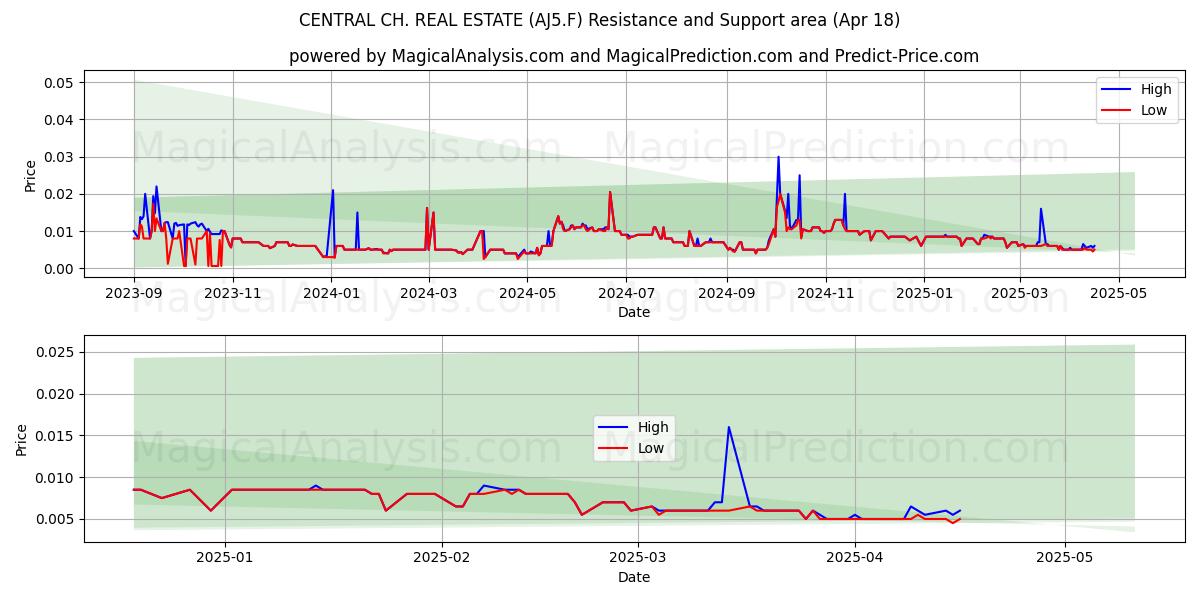Click the '2024-07' tick label
This screenshot has height=600, width=1200.
coord(626,293)
